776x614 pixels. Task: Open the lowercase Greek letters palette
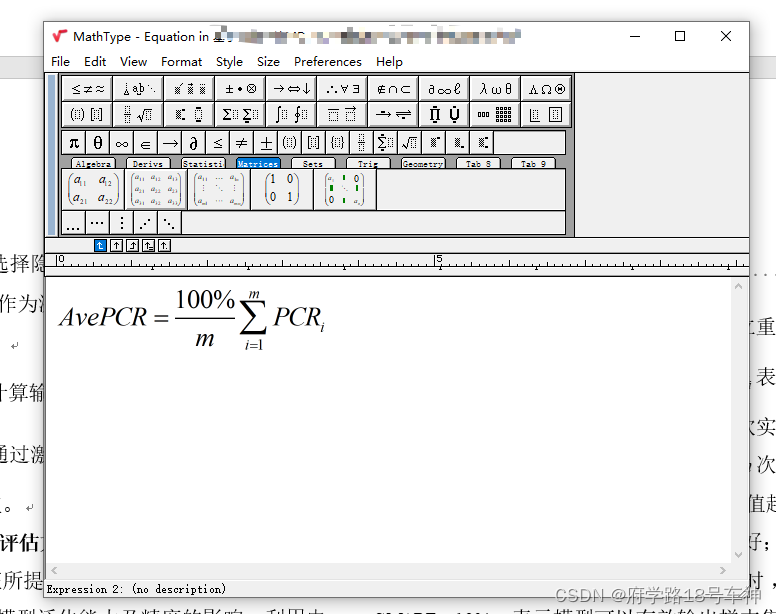495,89
